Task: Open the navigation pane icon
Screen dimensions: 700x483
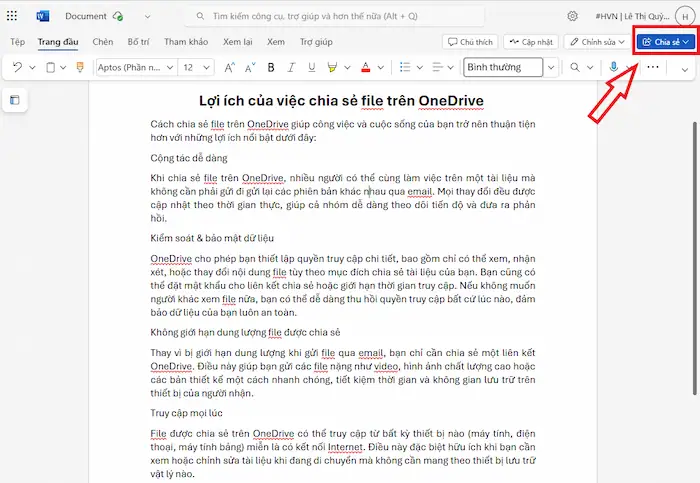Action: point(15,100)
